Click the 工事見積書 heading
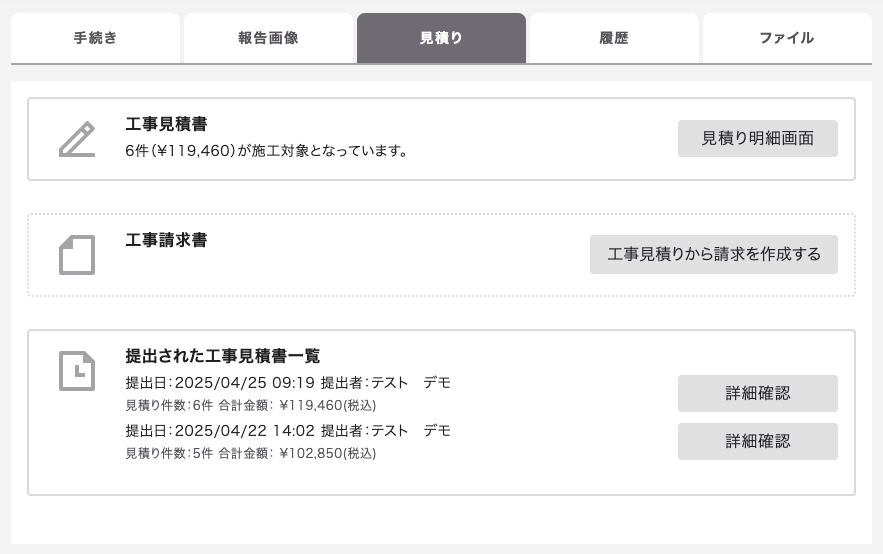This screenshot has width=883, height=554. point(166,124)
